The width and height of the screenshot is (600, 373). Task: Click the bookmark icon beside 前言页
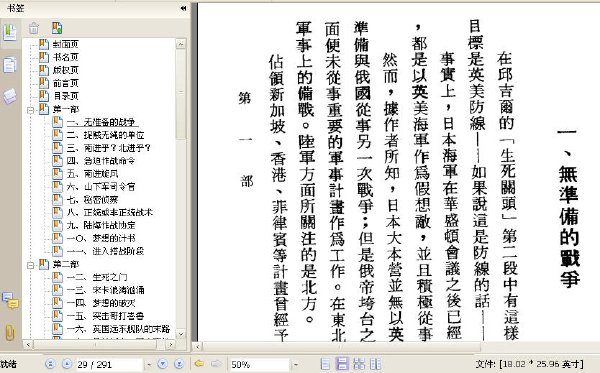[x=44, y=83]
